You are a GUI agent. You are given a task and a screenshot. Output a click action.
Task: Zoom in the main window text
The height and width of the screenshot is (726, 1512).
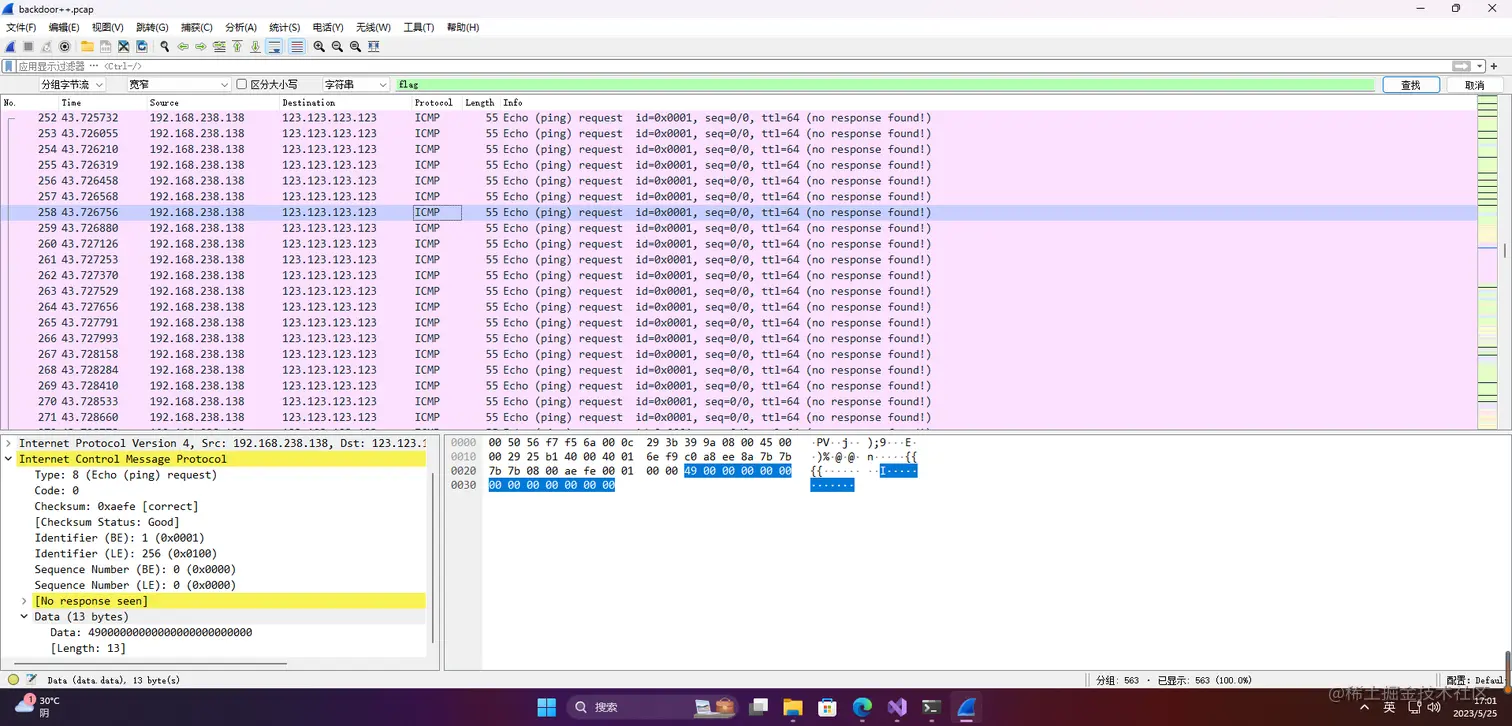(319, 47)
